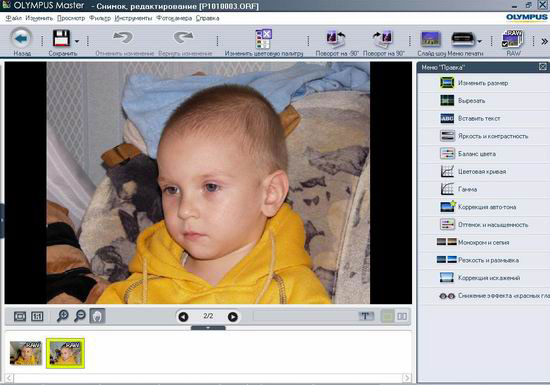Open the Просмотр menu
Viewport: 550px width, 385px height.
[x=71, y=18]
